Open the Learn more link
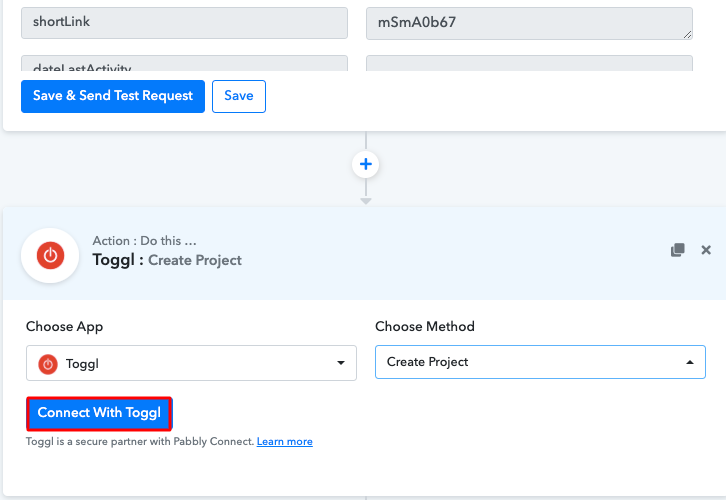The width and height of the screenshot is (726, 500). point(285,442)
